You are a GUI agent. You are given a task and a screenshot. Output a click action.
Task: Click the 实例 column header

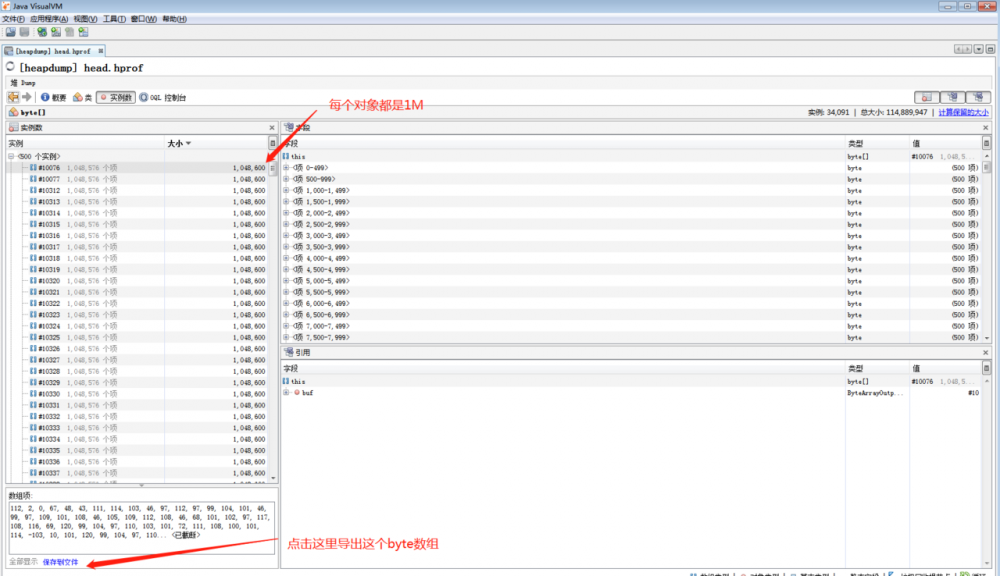point(85,144)
